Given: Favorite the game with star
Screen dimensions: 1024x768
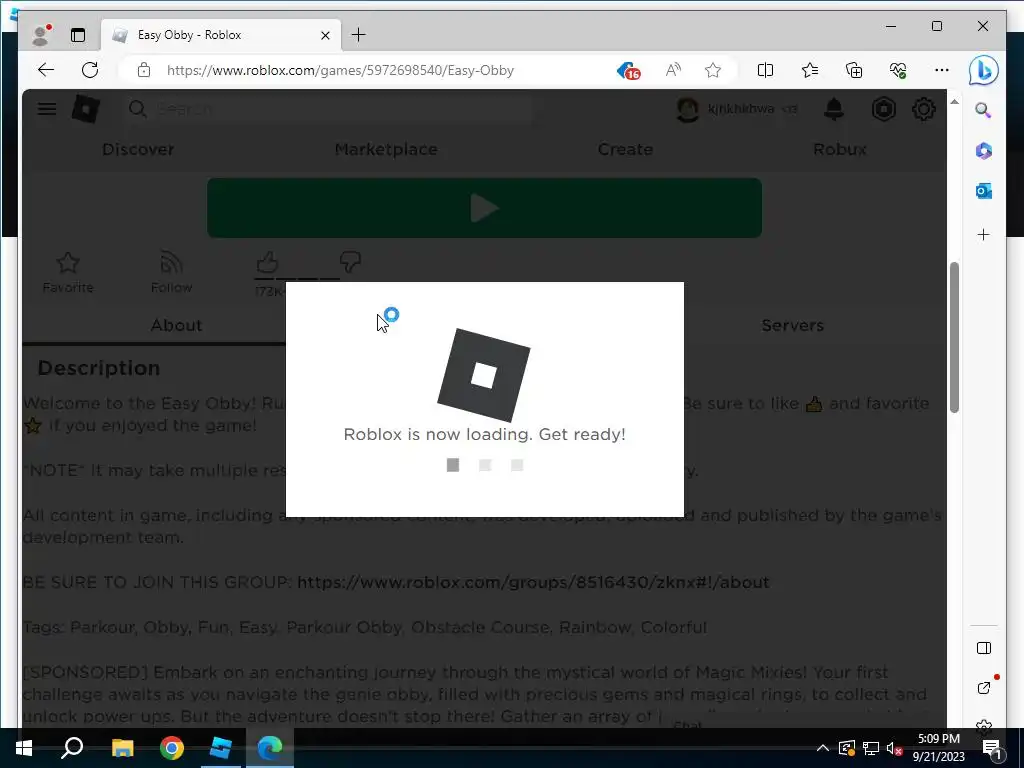Looking at the screenshot, I should (68, 273).
